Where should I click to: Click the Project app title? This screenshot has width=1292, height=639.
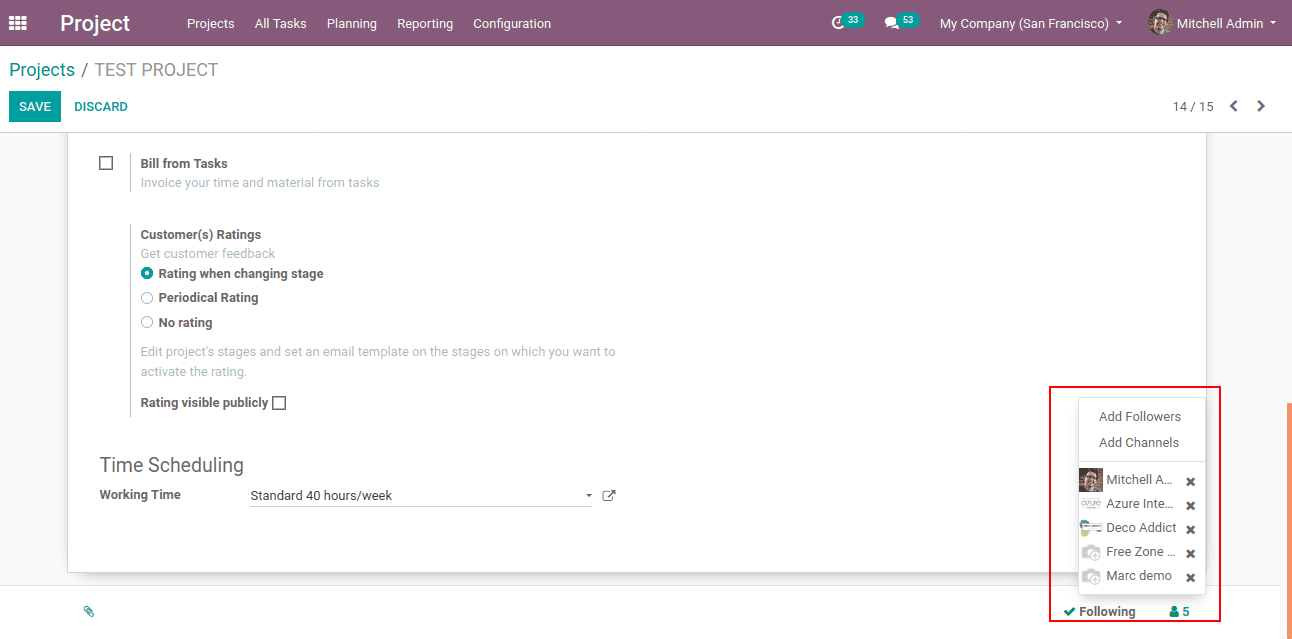point(95,23)
